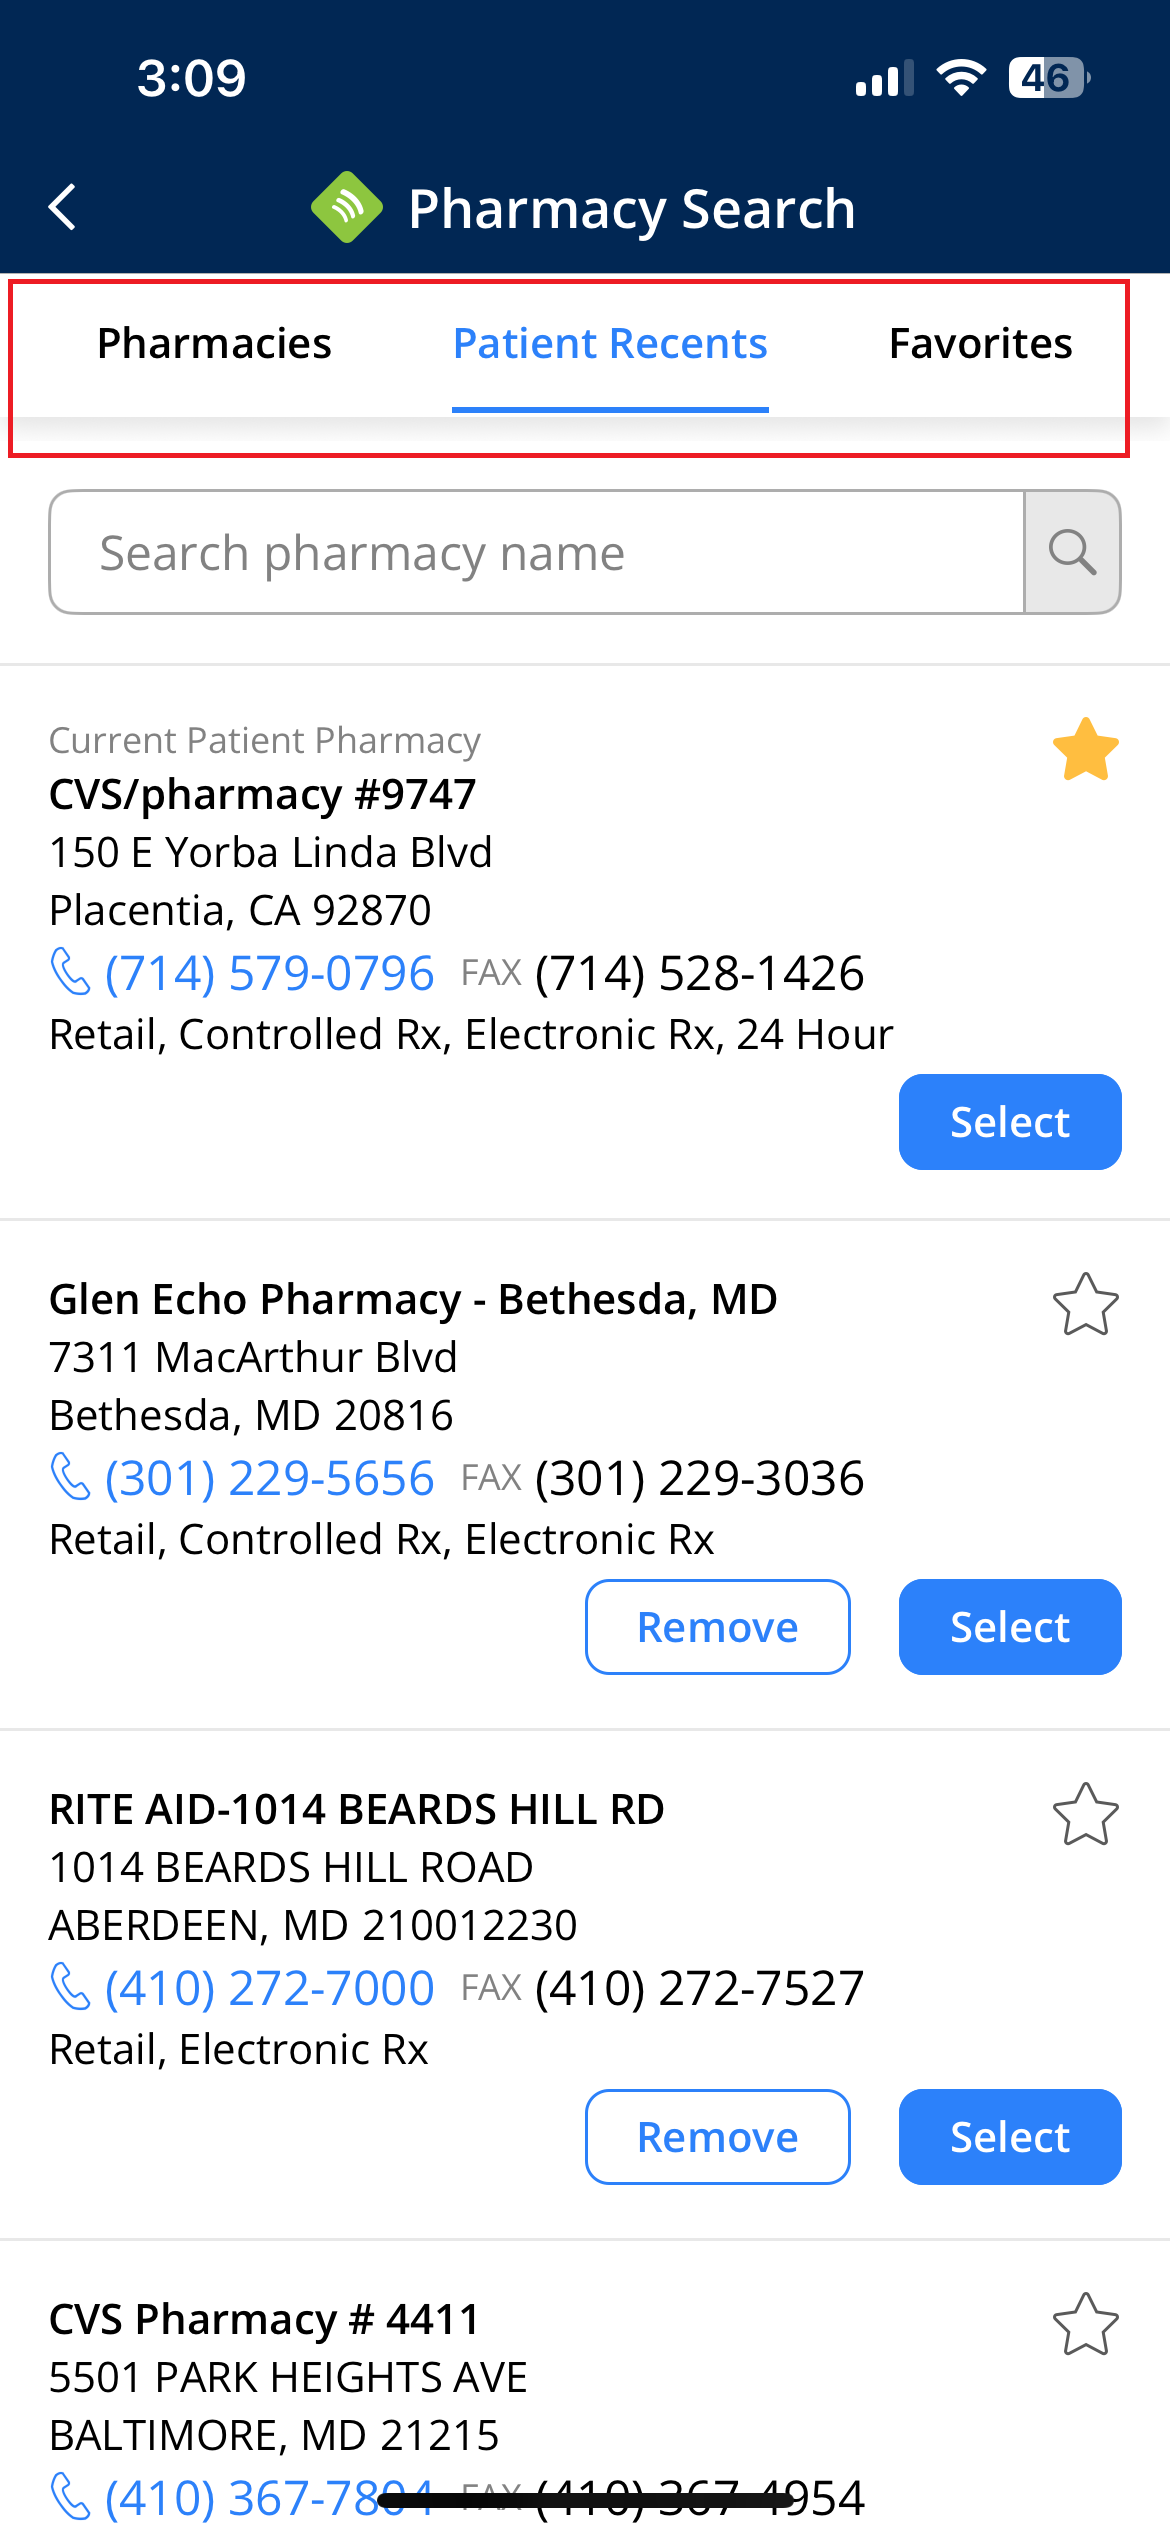This screenshot has height=2532, width=1170.
Task: Tap the green Pharmacy Search logo icon
Action: click(347, 208)
